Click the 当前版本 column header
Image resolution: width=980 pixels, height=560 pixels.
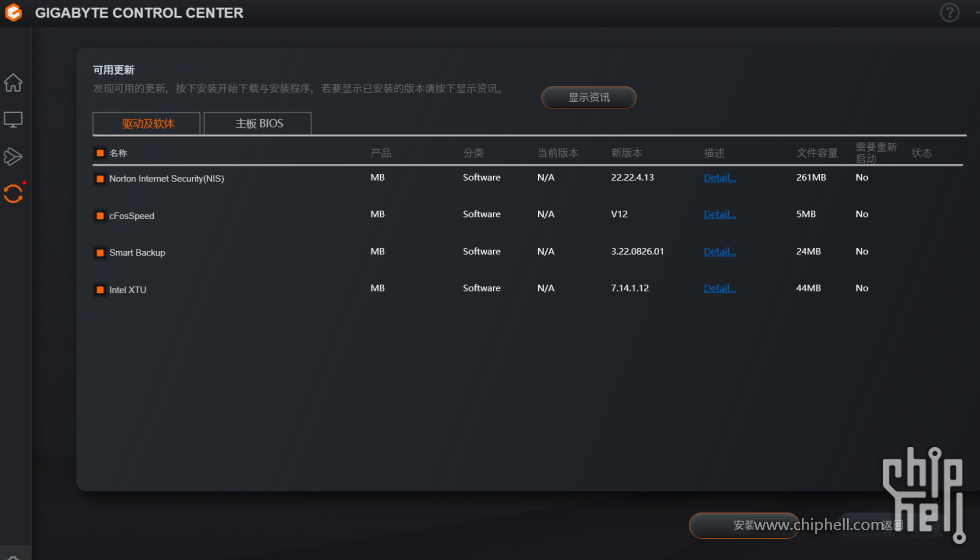pyautogui.click(x=558, y=153)
